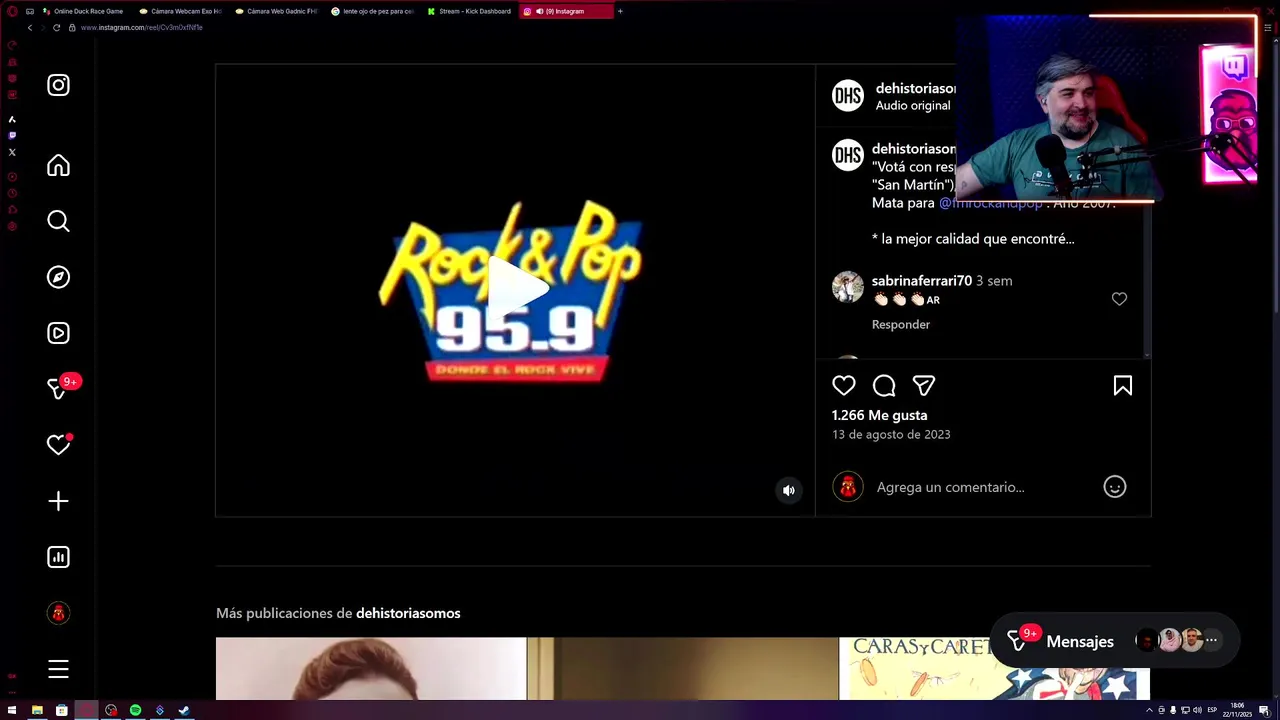Viewport: 1280px width, 720px height.
Task: Open the More hamburger menu
Action: tap(58, 669)
